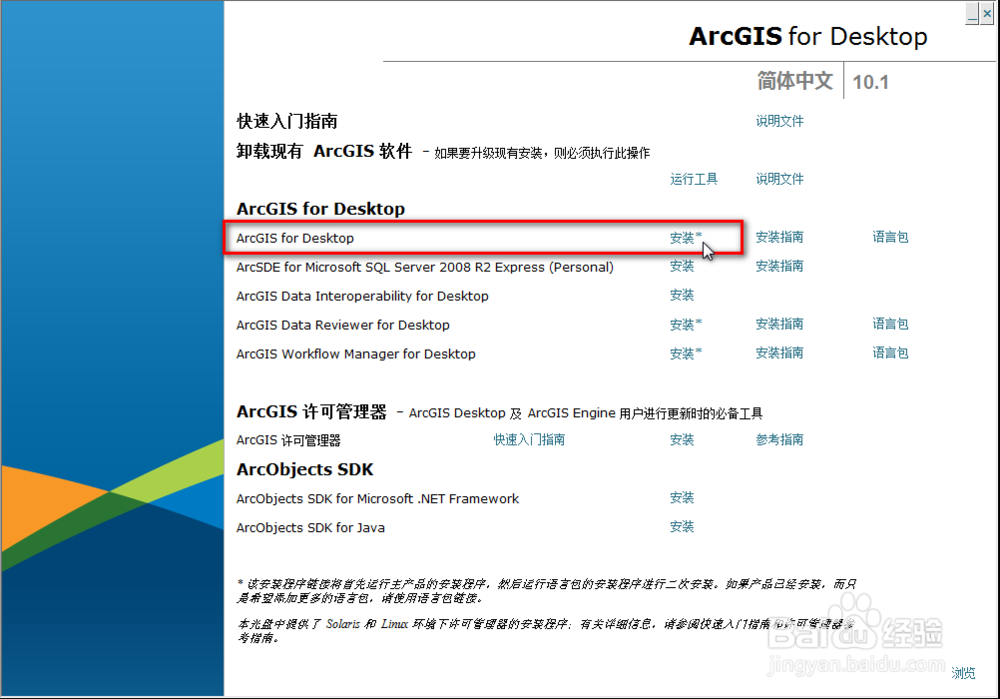
Task: Click the ArcObjects SDK section heading
Action: click(305, 469)
